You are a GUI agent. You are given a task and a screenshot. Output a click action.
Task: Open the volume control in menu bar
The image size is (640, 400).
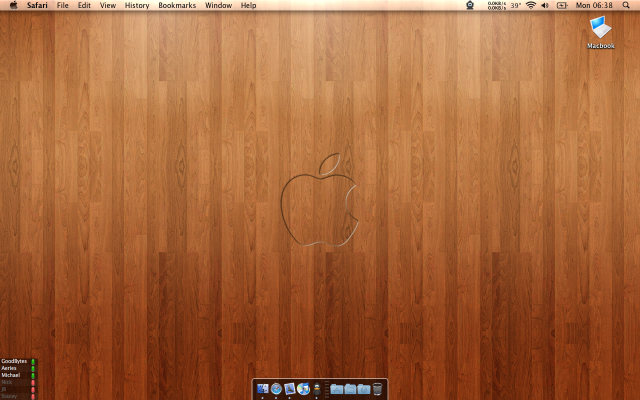click(x=545, y=5)
